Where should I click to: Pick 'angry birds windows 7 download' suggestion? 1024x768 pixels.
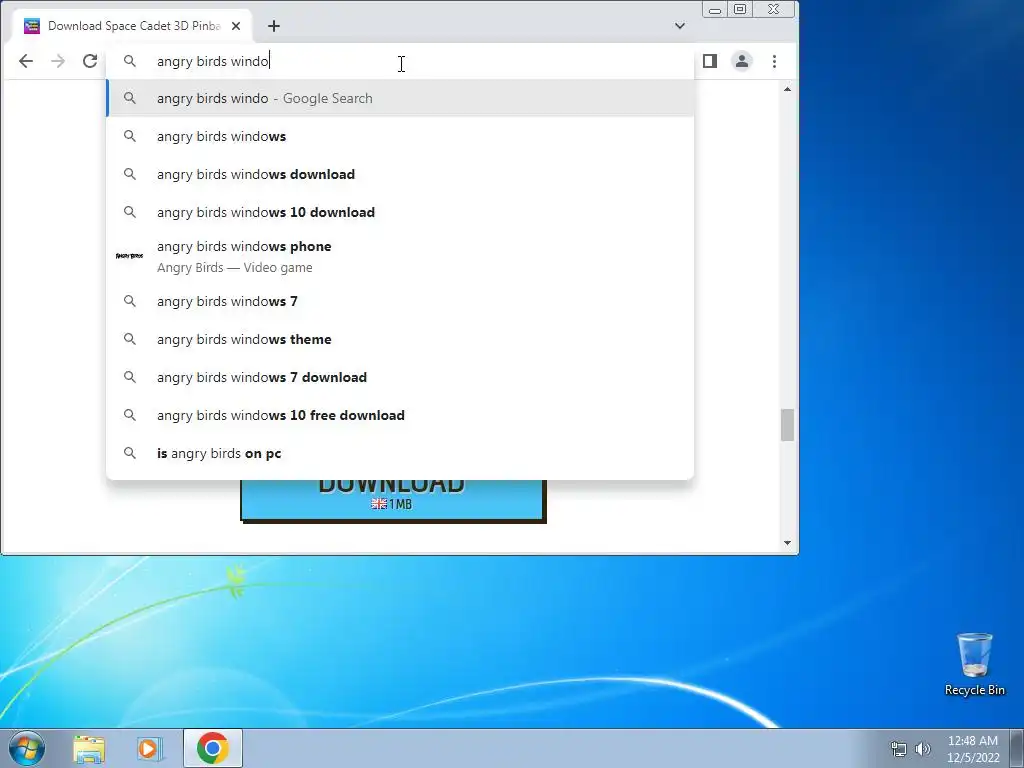click(400, 377)
